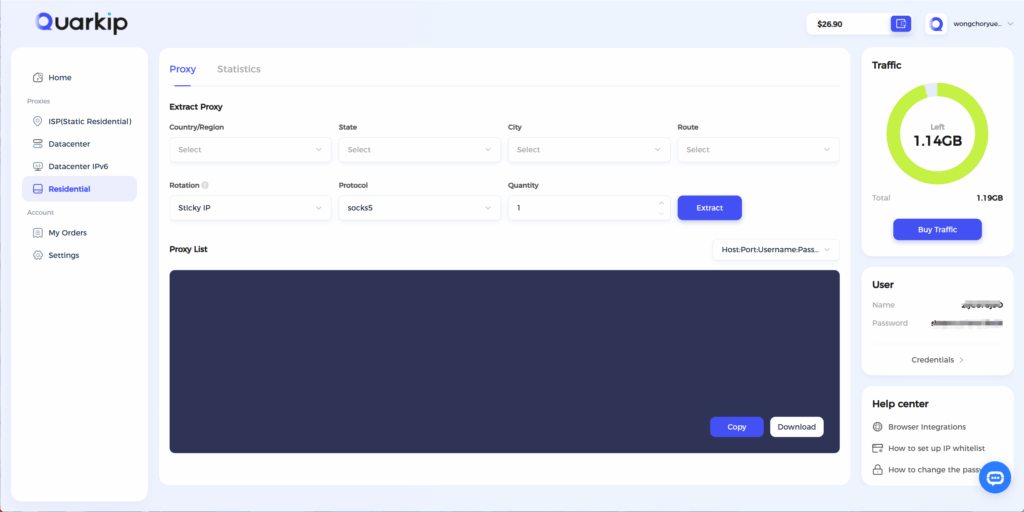The width and height of the screenshot is (1024, 512).
Task: Click the $26.90 balance text
Action: (x=829, y=24)
